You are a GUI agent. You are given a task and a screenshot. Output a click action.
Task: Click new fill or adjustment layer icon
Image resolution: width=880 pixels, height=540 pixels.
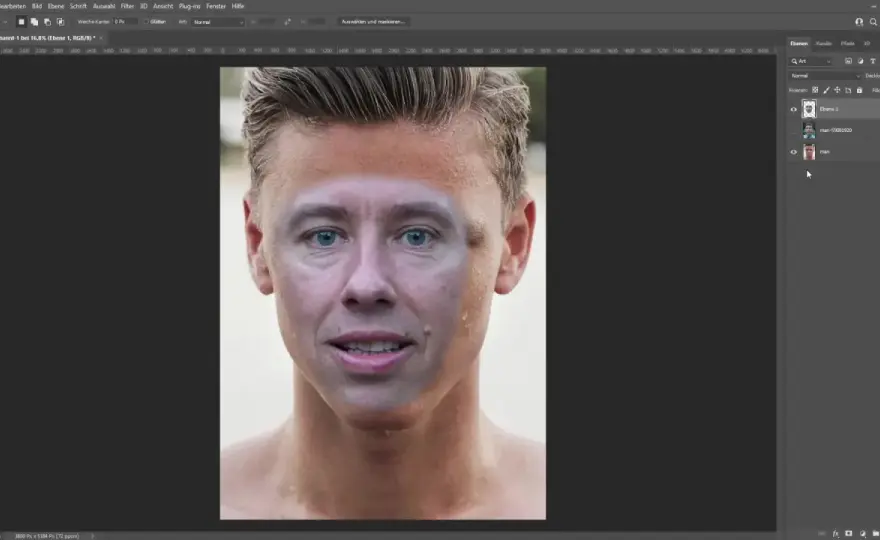coord(863,533)
